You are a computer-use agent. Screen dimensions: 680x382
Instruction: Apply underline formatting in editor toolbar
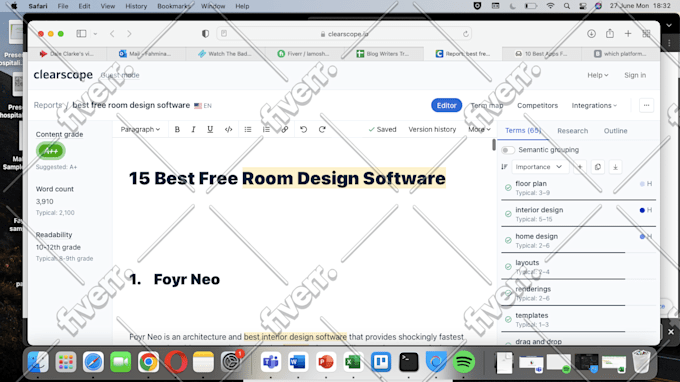tap(210, 129)
